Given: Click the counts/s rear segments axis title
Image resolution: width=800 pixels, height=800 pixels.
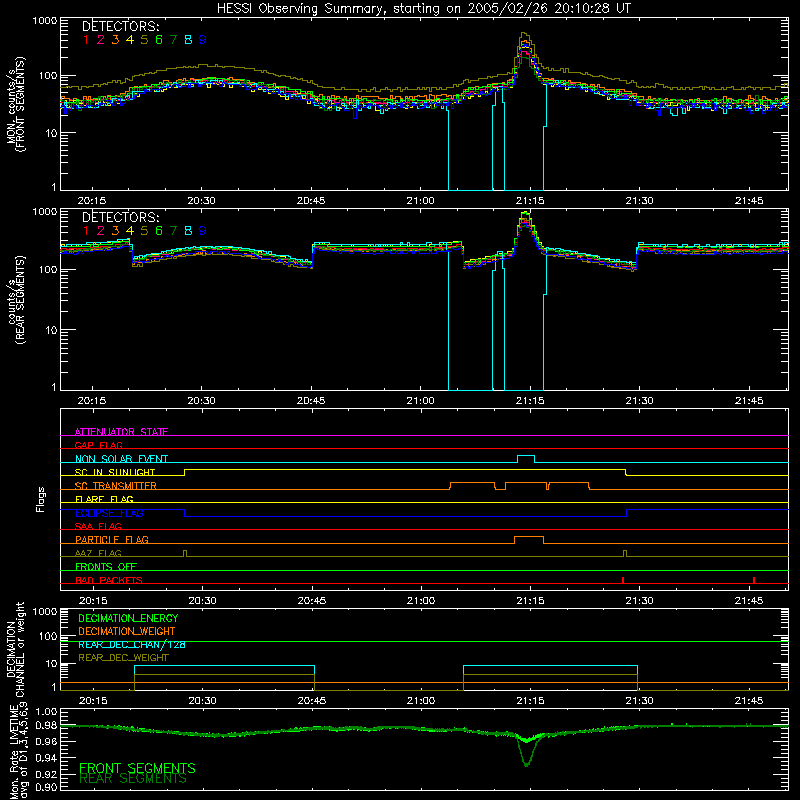Looking at the screenshot, I should tap(15, 300).
